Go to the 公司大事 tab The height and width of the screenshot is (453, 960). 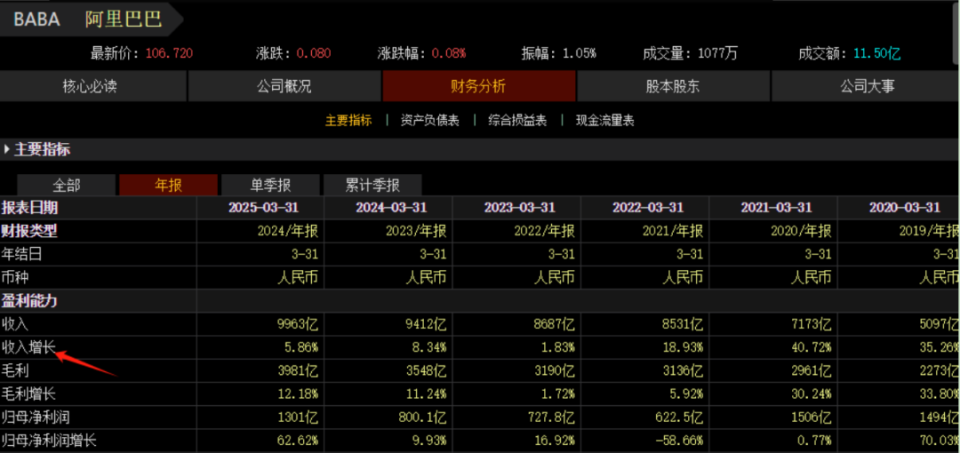(864, 86)
